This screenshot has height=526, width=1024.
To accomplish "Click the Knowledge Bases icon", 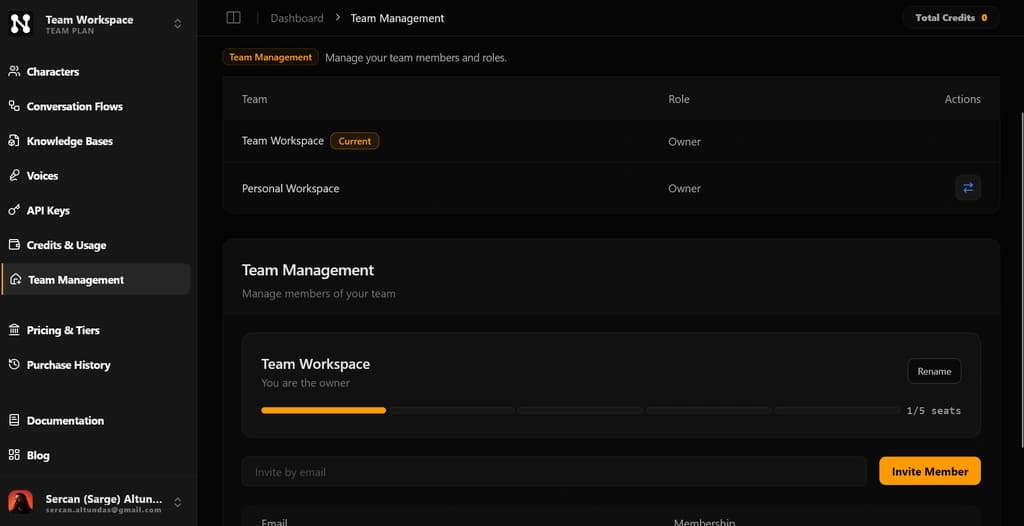I will 14,140.
